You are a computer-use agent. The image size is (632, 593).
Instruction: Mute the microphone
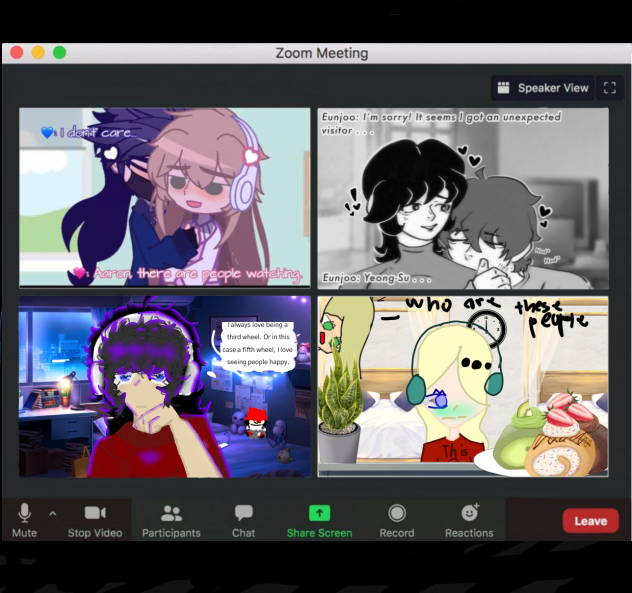click(x=24, y=520)
